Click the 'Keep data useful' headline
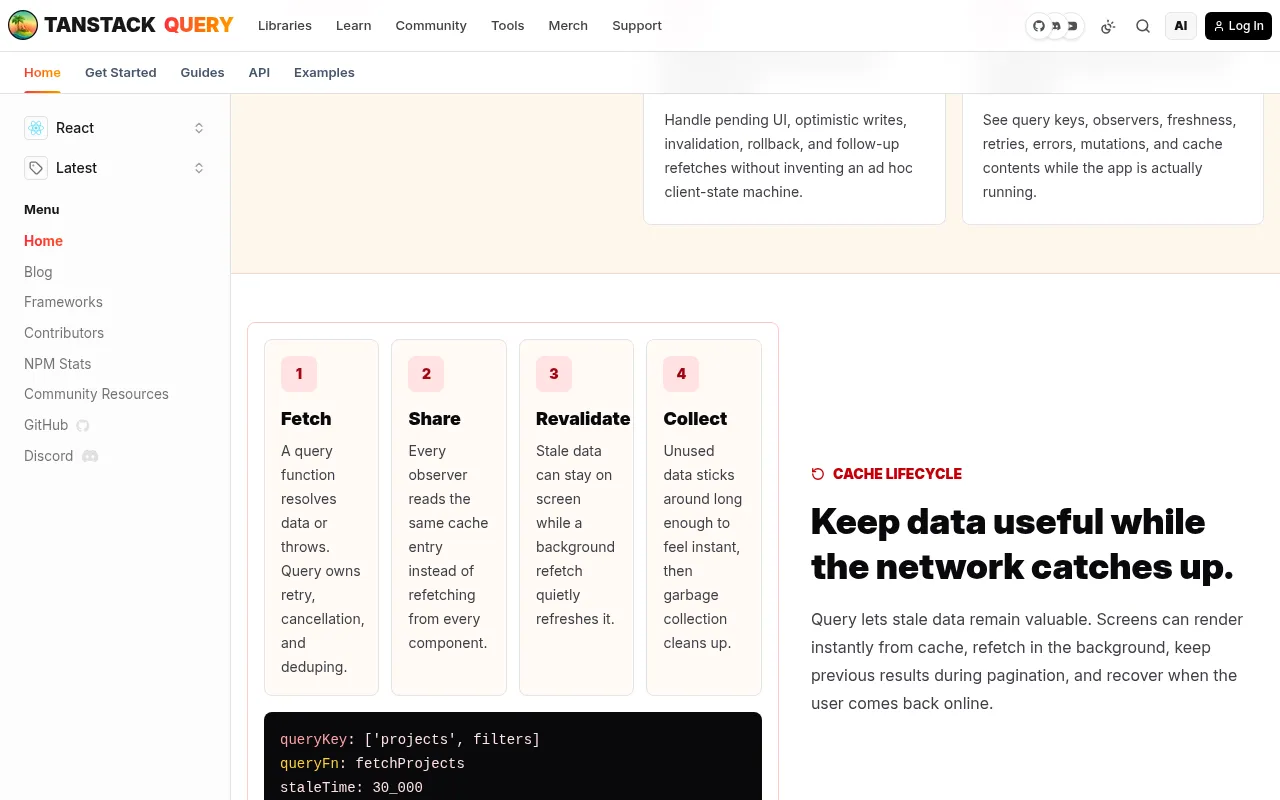The width and height of the screenshot is (1280, 800). pos(1022,544)
